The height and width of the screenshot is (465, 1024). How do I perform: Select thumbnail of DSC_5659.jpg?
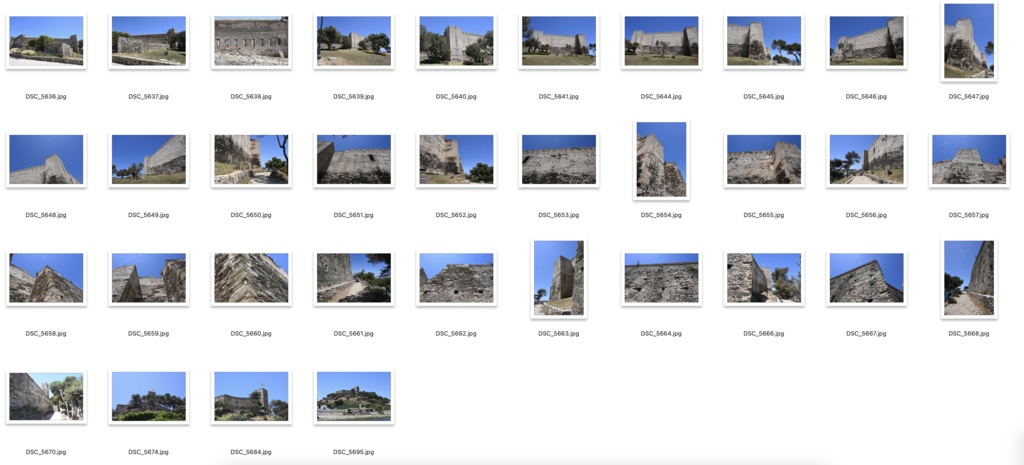(x=149, y=278)
